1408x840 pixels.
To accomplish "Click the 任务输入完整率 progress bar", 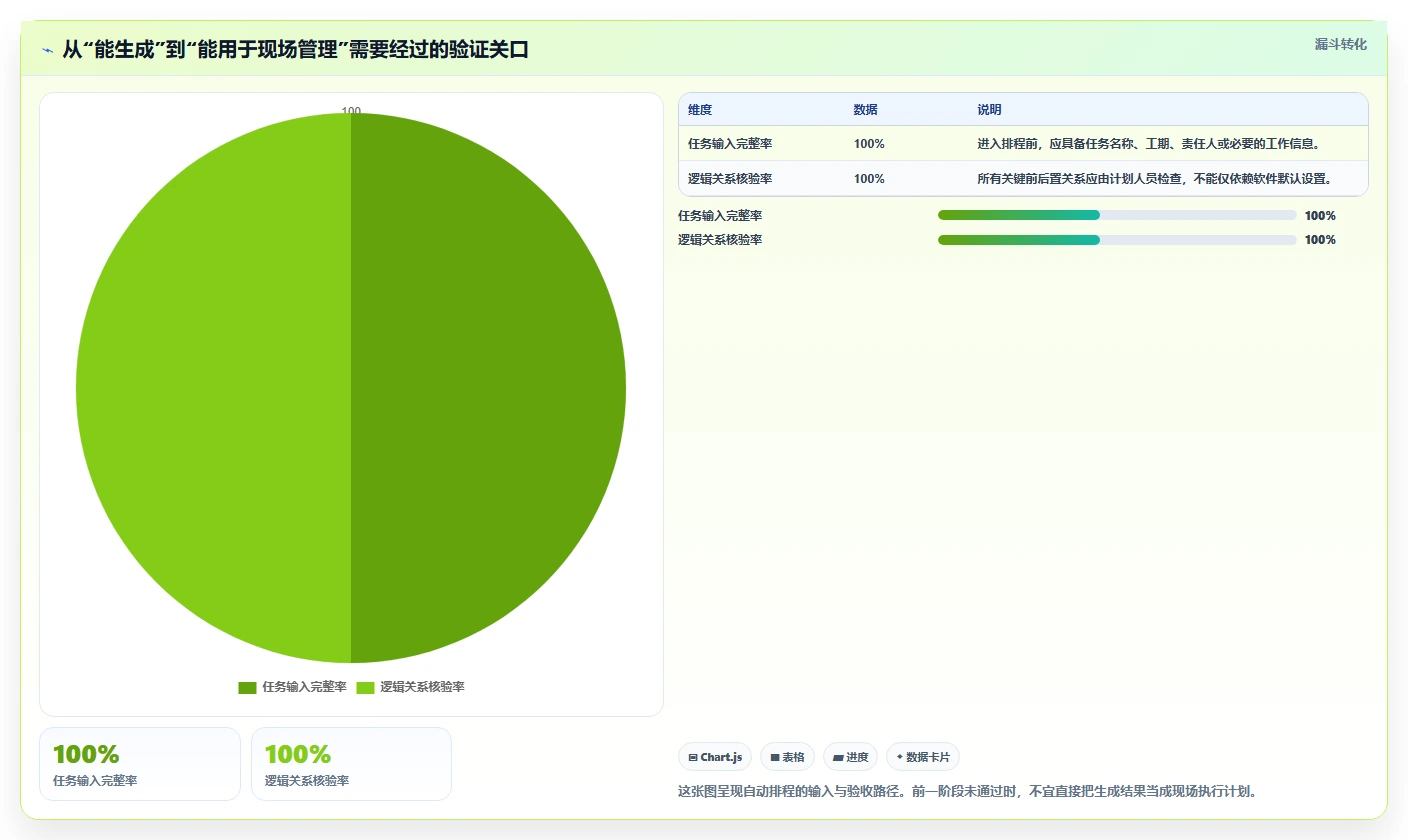I will (x=1117, y=215).
